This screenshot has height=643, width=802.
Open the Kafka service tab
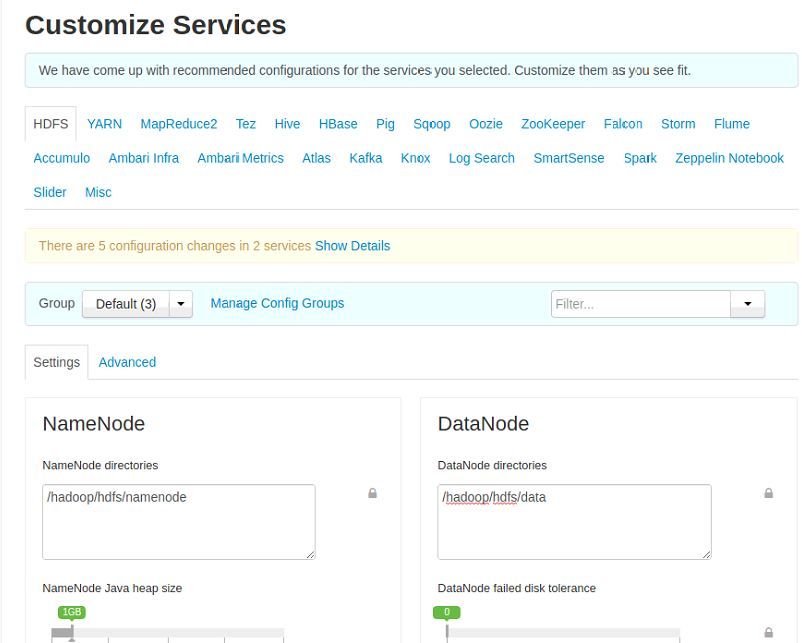365,158
